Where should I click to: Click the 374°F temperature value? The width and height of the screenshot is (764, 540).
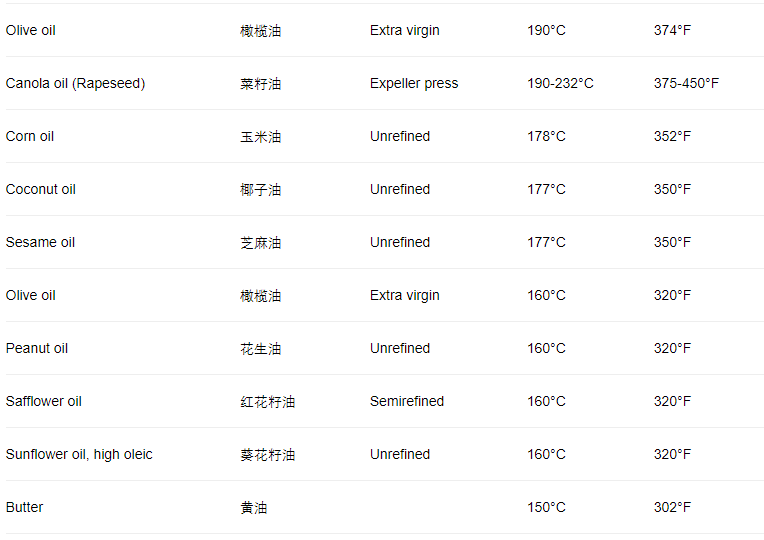coord(672,30)
